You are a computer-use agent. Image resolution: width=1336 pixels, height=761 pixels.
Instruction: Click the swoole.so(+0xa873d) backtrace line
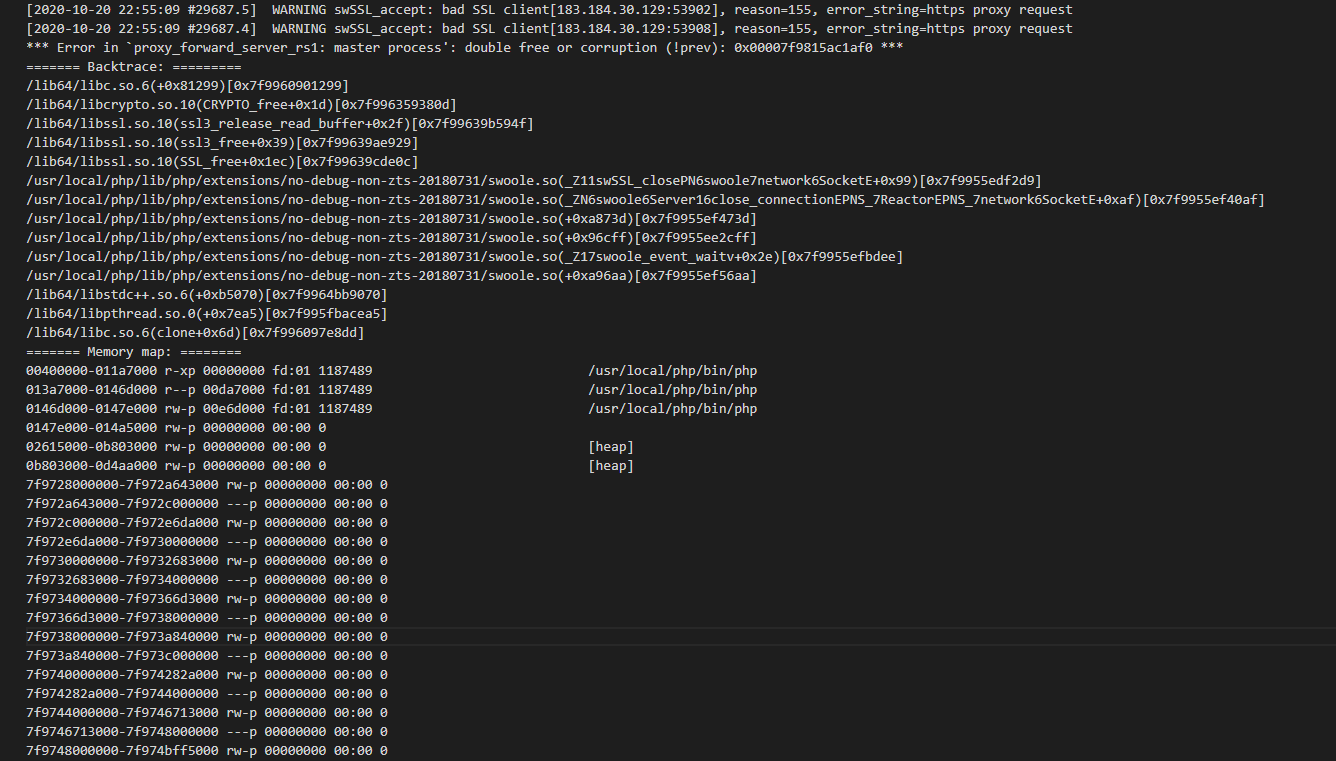(x=391, y=219)
